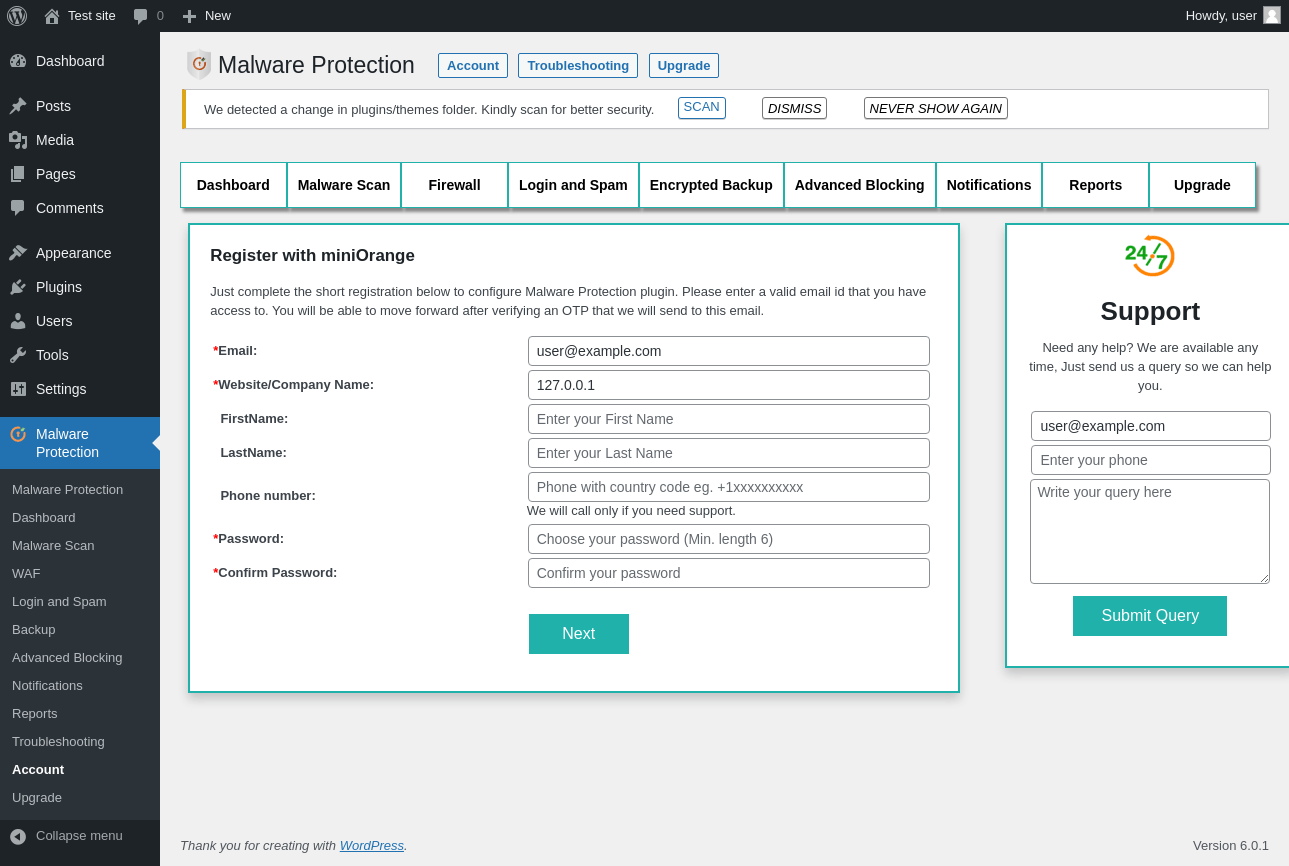Click the SCAN button in the notice
Screen dimensions: 1289x866
click(x=701, y=107)
